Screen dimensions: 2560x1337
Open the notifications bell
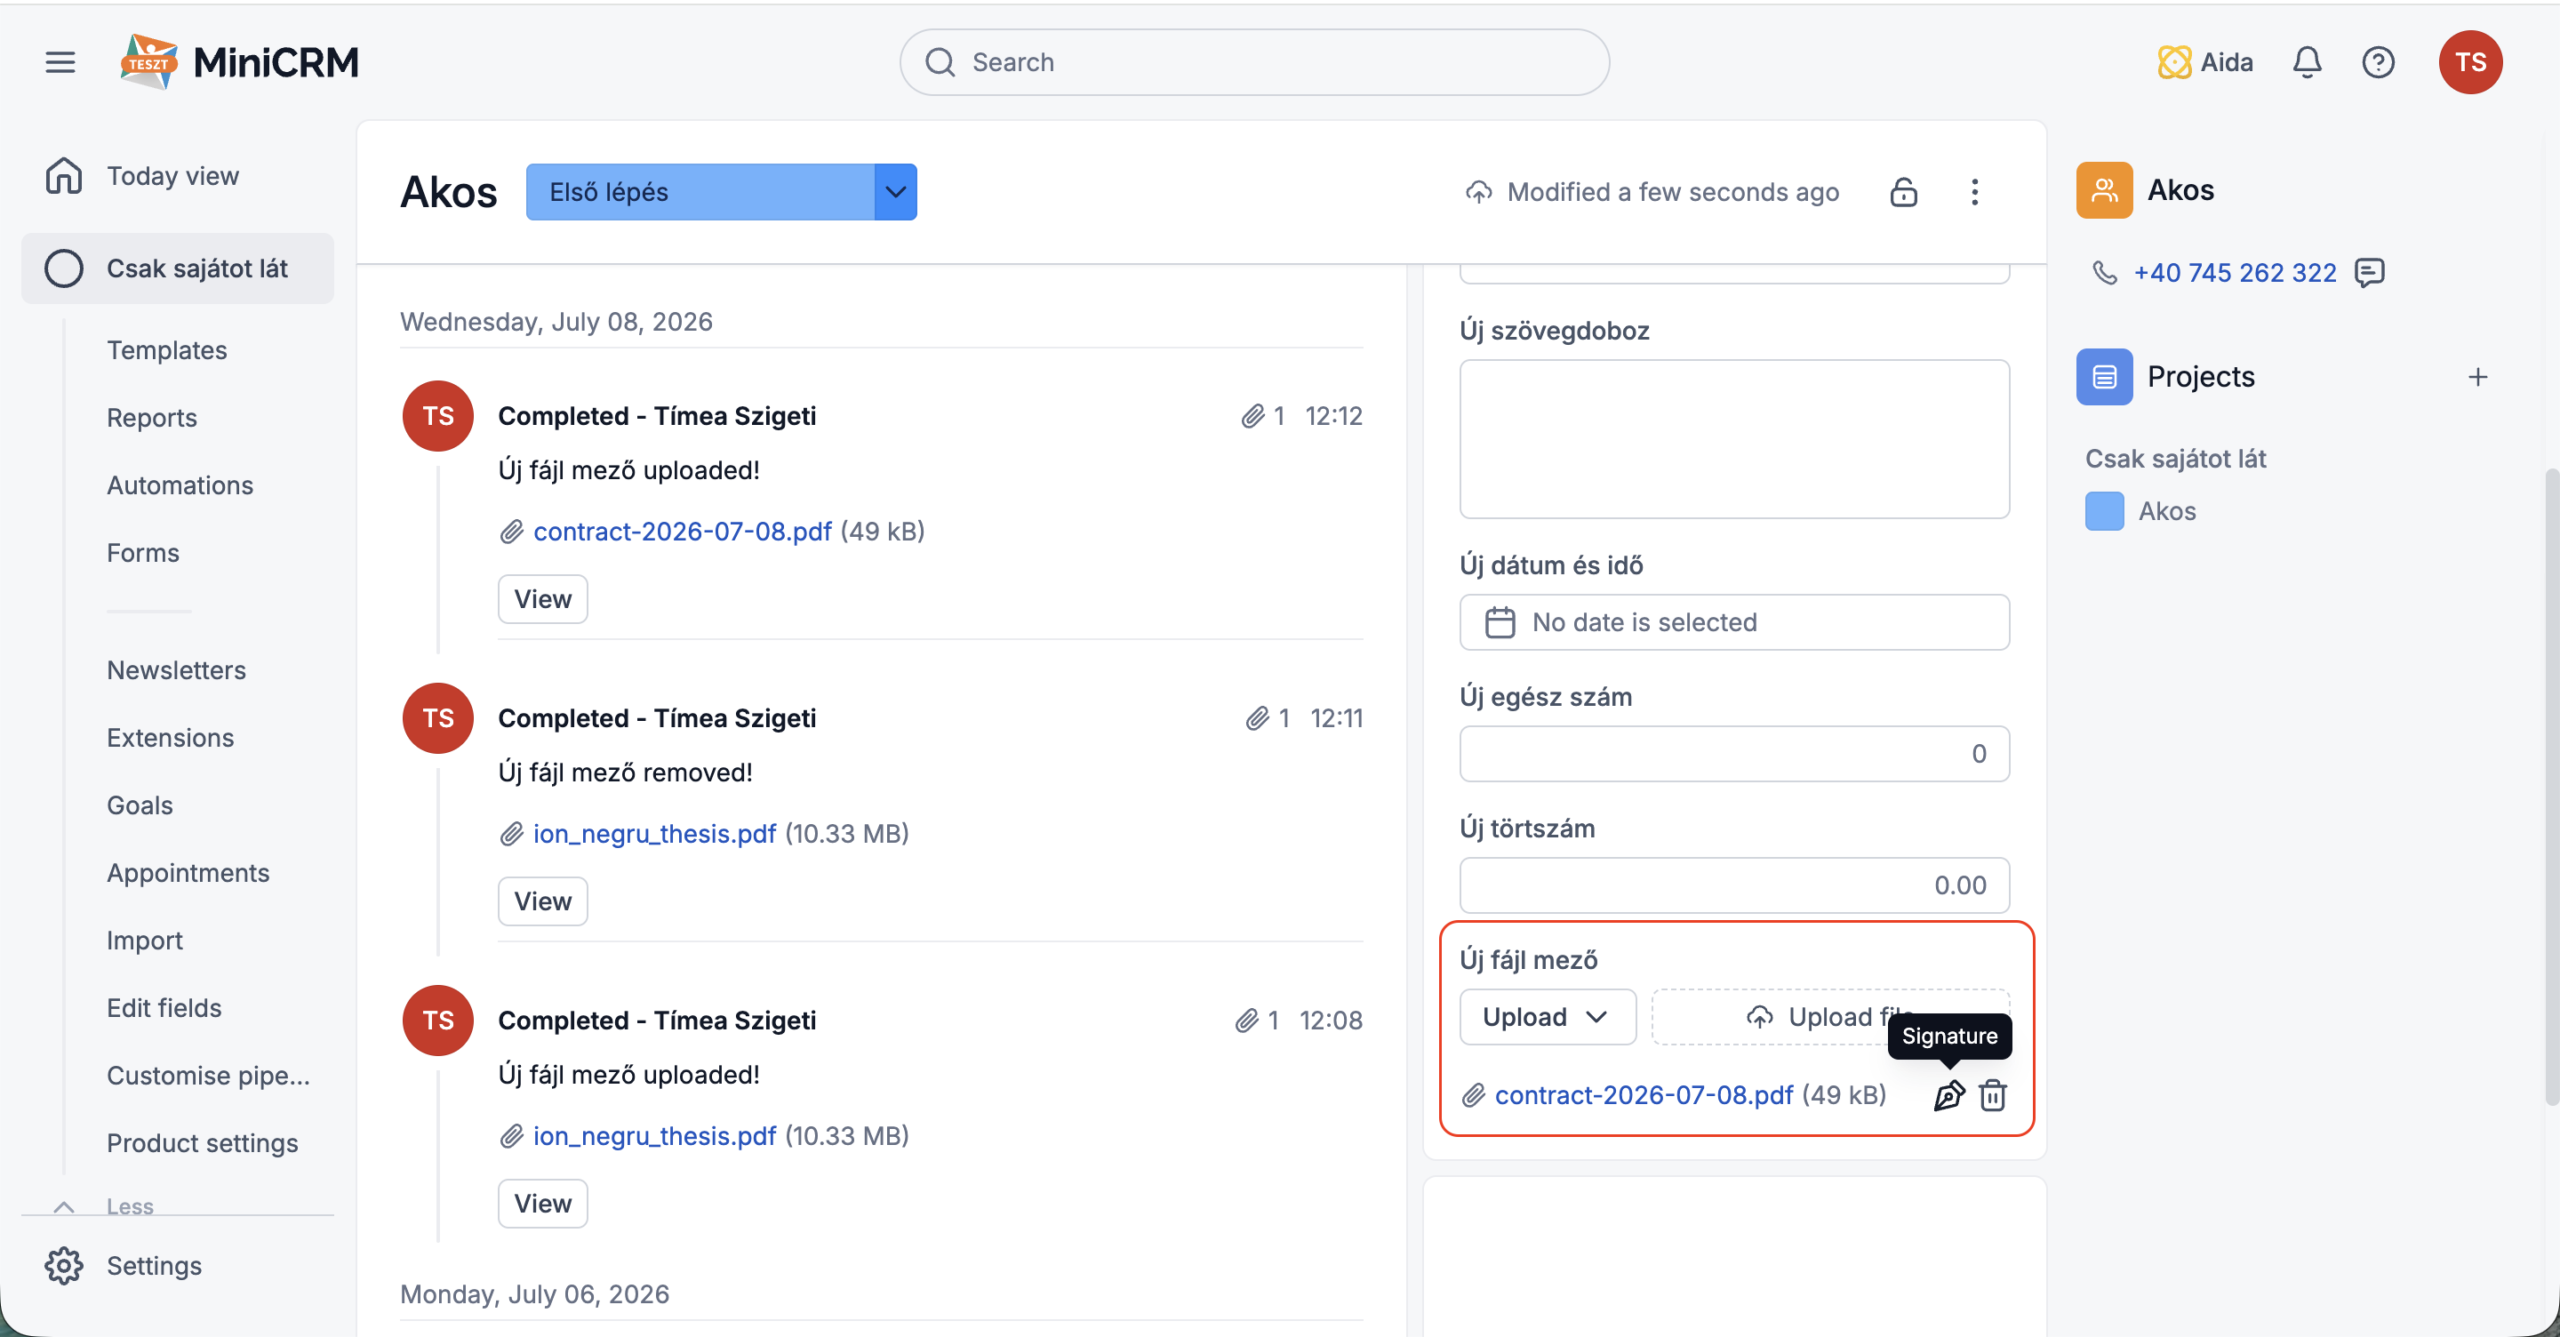pos(2307,62)
